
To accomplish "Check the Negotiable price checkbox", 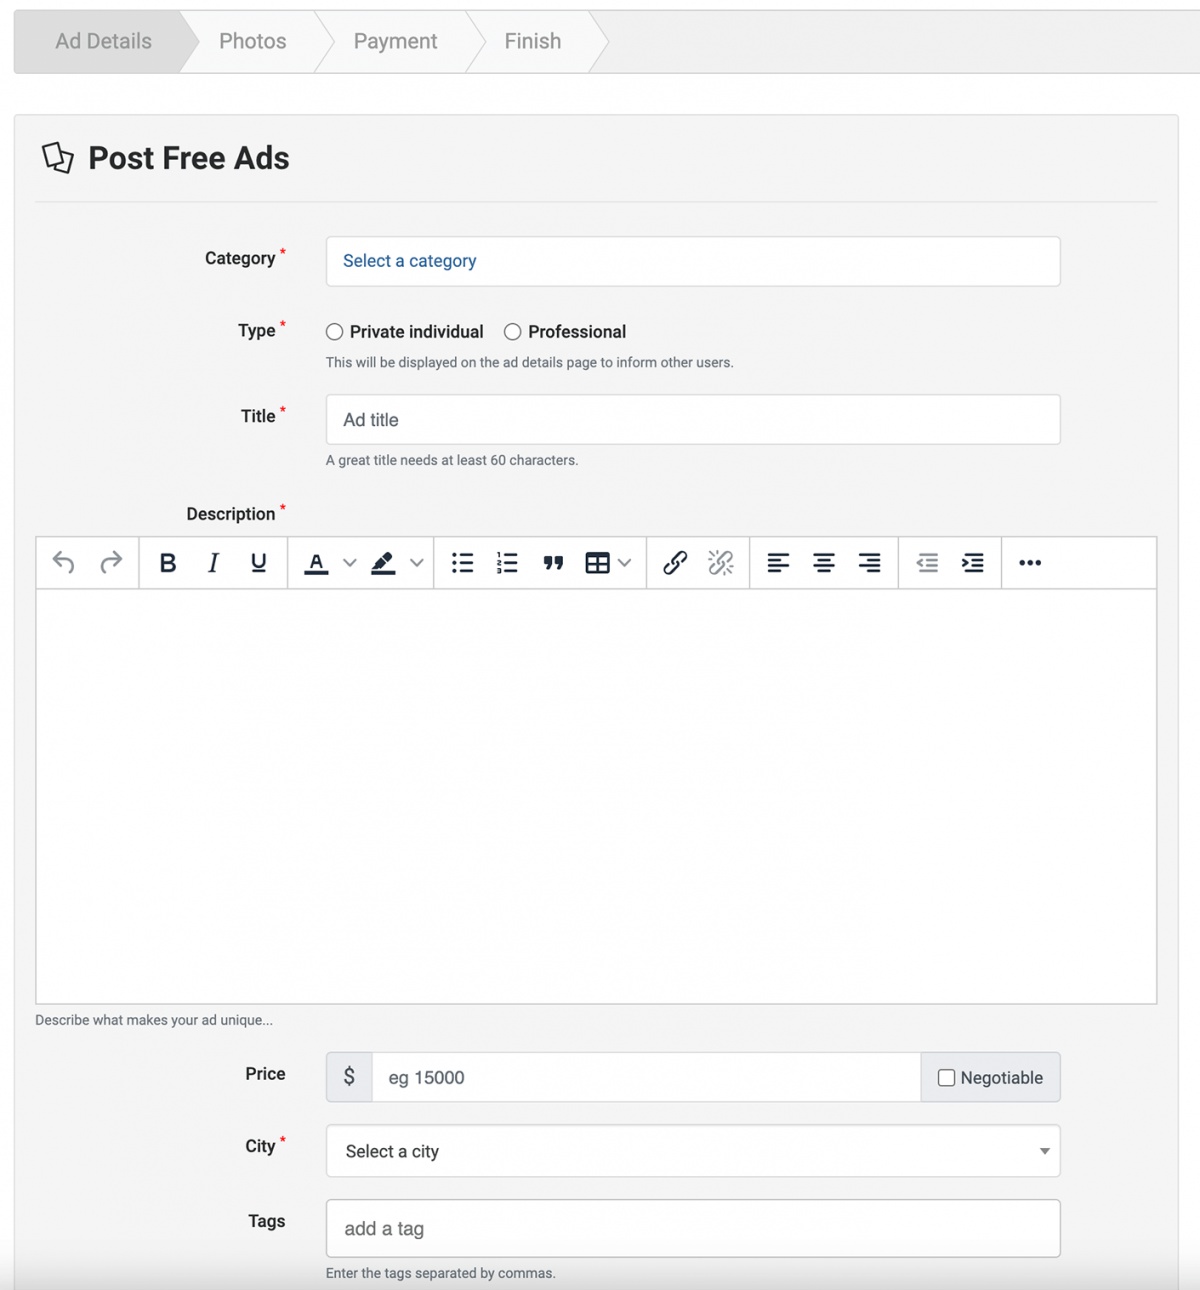I will pos(946,1078).
